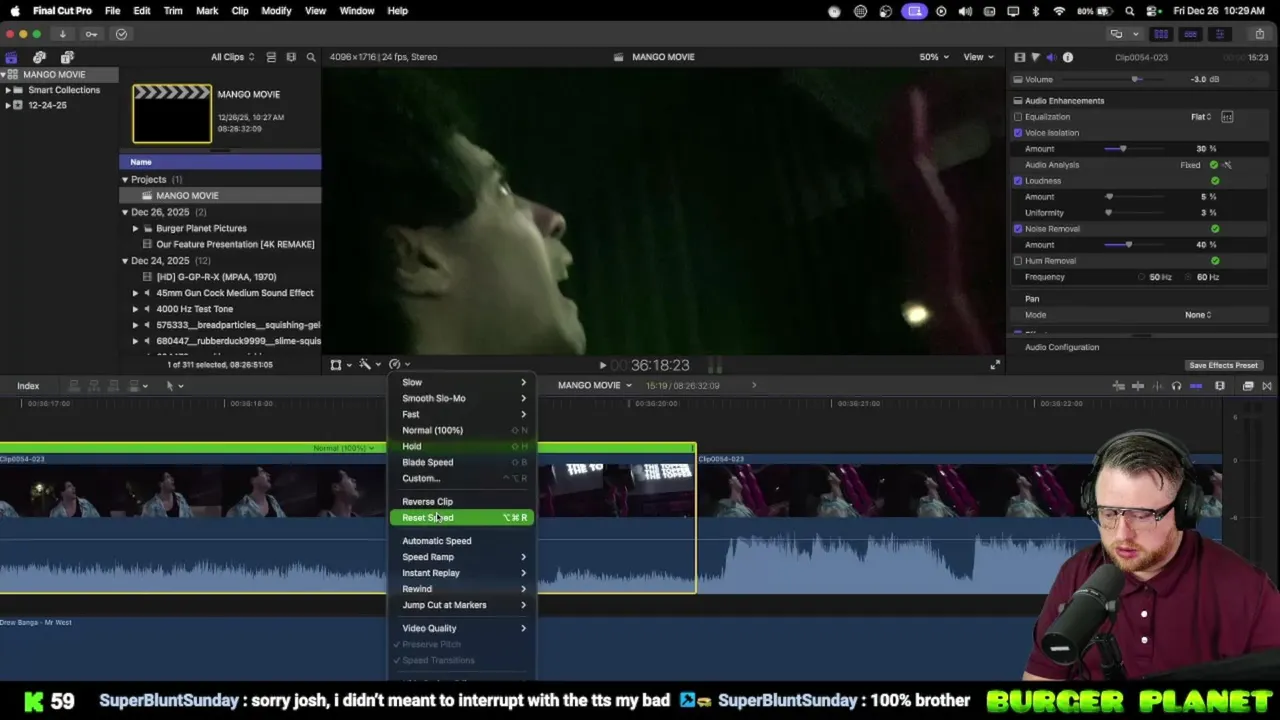Open the timeline Index button
This screenshot has width=1280, height=720.
28,386
